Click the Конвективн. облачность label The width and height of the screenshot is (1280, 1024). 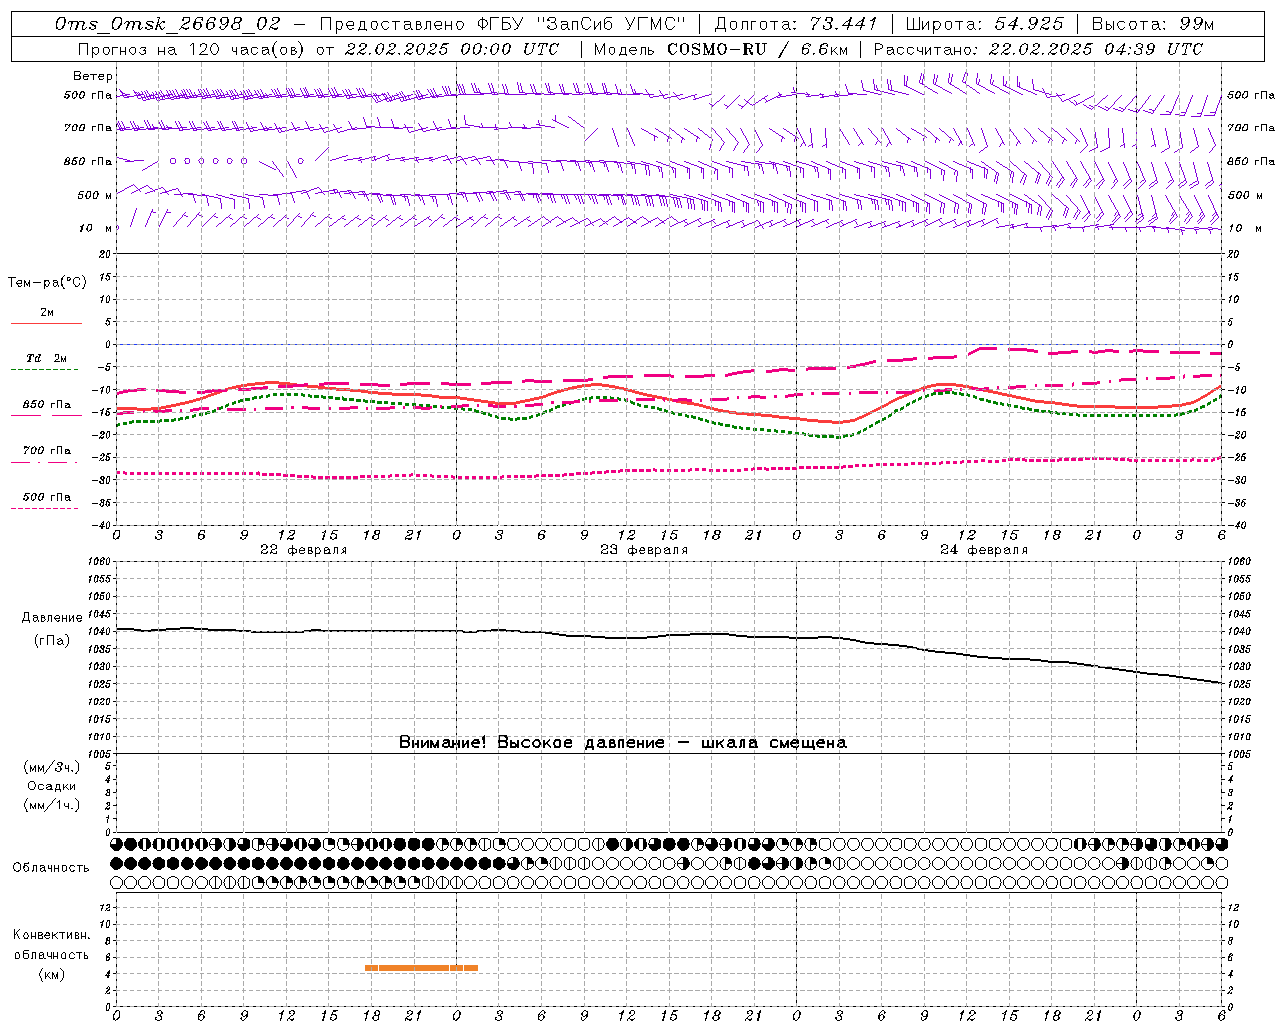(51, 945)
